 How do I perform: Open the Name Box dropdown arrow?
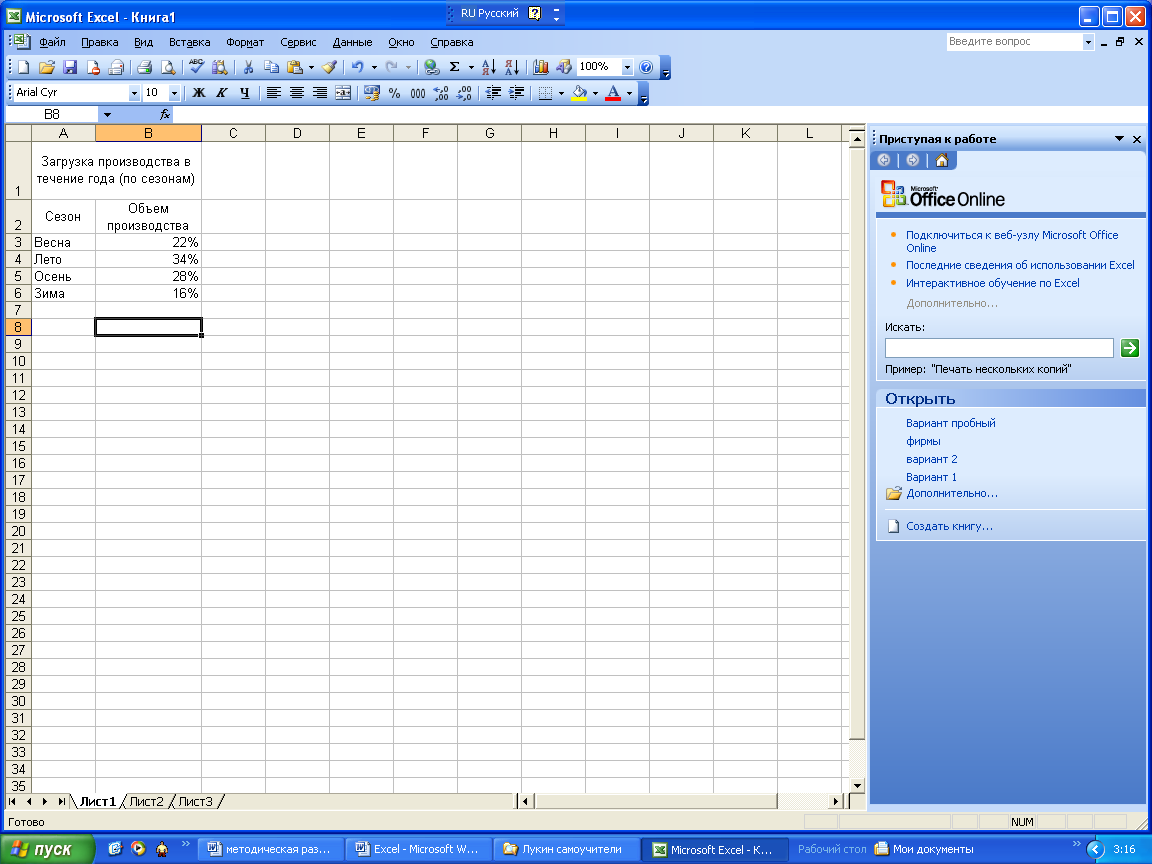107,115
